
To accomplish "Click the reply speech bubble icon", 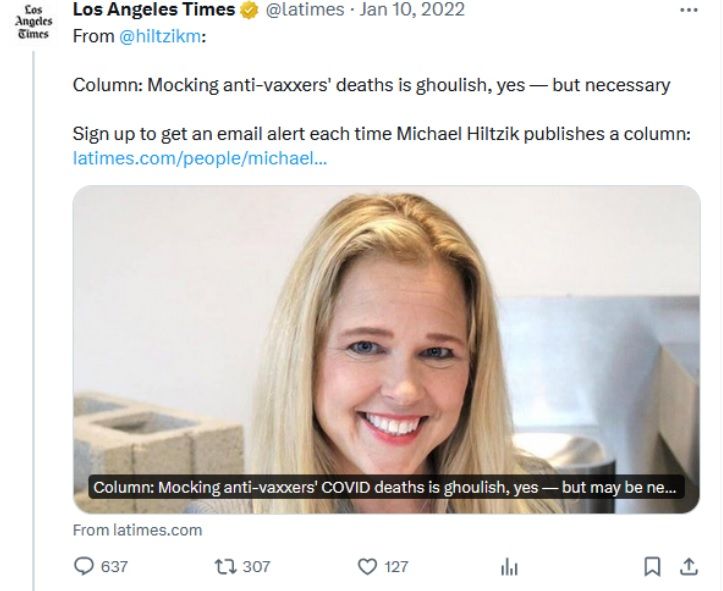I will [x=84, y=566].
